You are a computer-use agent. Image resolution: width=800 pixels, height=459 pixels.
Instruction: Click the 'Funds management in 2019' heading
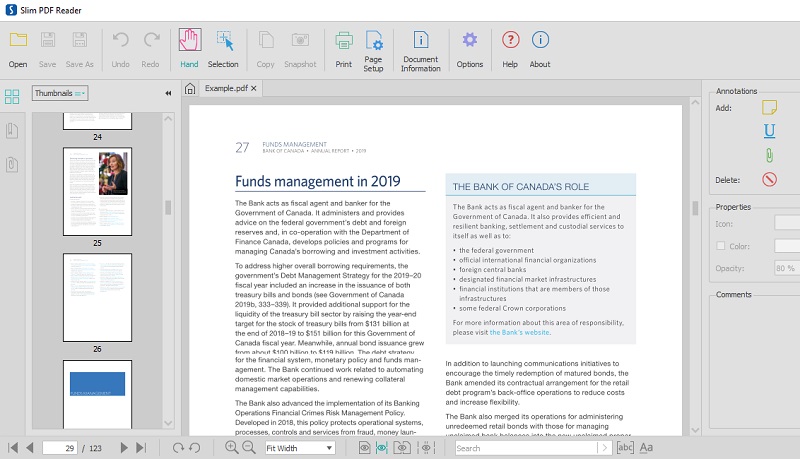coord(317,181)
